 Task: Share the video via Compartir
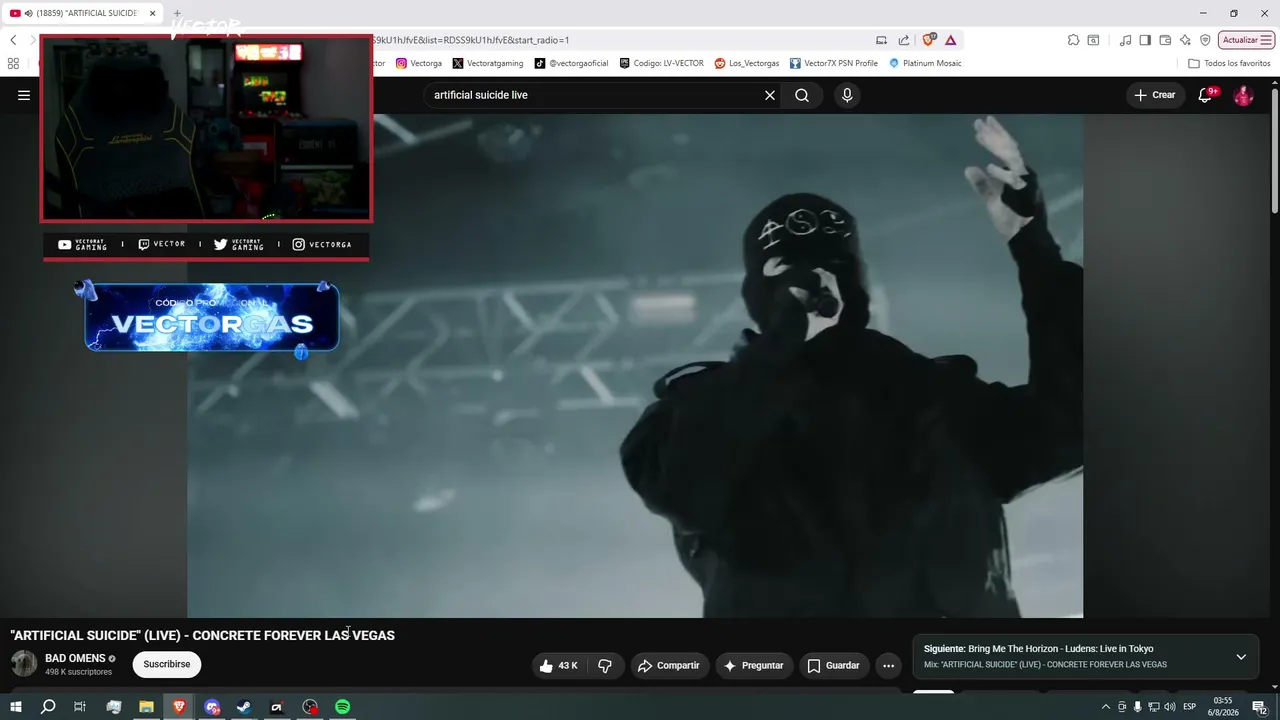[669, 666]
